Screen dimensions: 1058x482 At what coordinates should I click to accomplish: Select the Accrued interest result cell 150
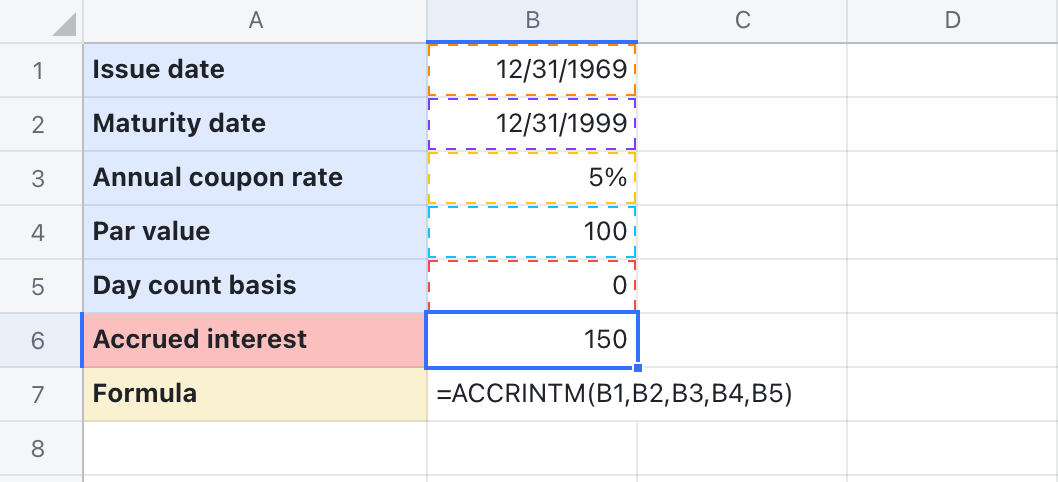pyautogui.click(x=532, y=340)
